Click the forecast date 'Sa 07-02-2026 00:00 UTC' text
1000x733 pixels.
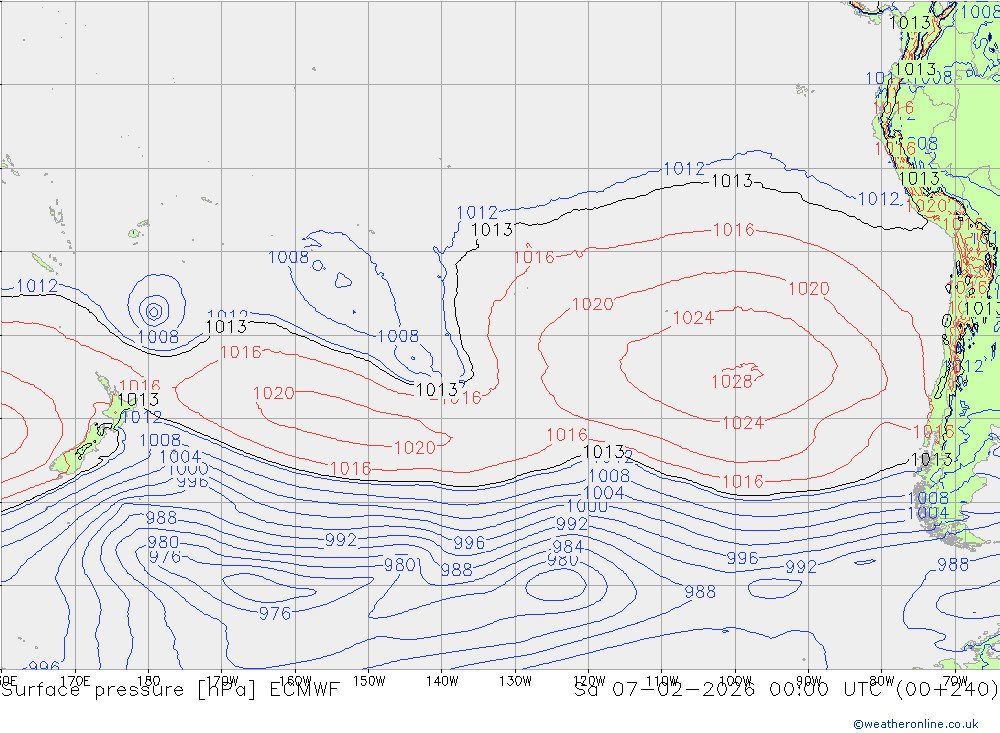coord(733,690)
